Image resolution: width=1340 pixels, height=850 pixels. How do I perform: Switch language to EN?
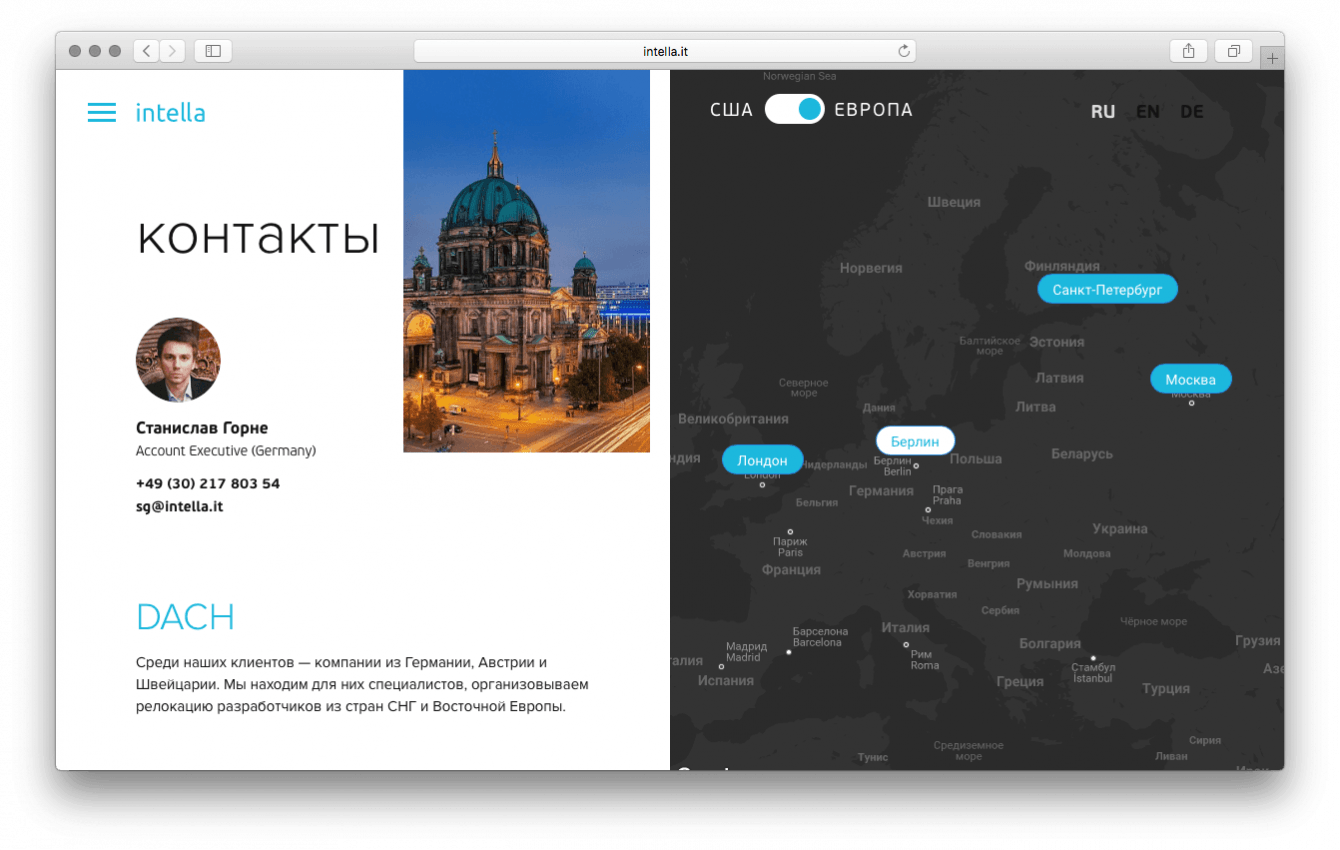point(1148,112)
